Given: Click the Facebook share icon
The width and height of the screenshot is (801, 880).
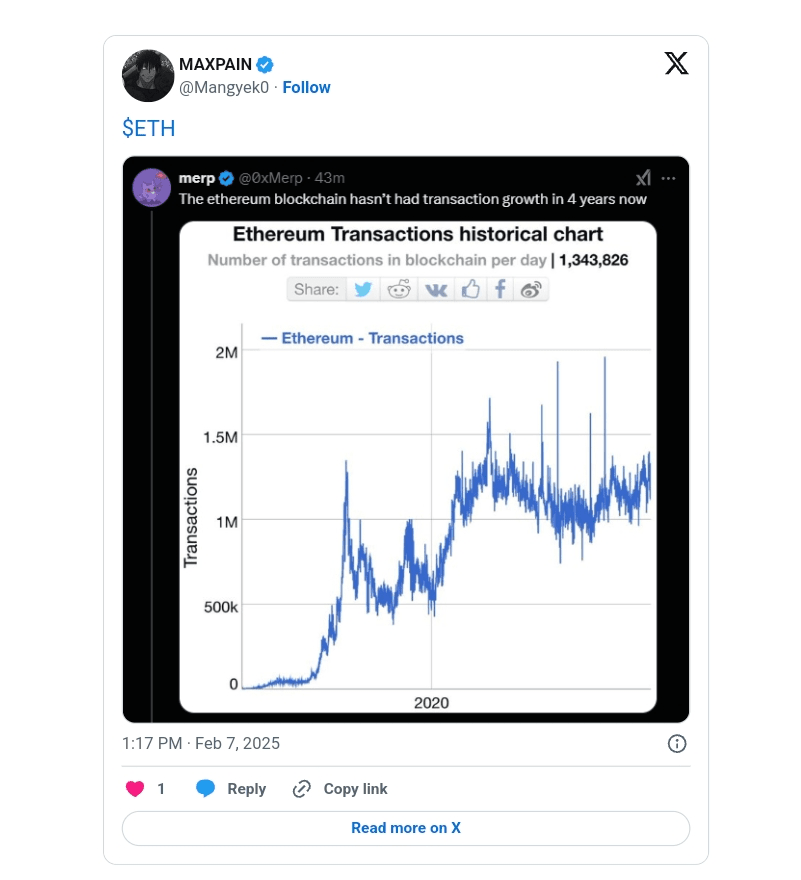Looking at the screenshot, I should click(x=500, y=290).
